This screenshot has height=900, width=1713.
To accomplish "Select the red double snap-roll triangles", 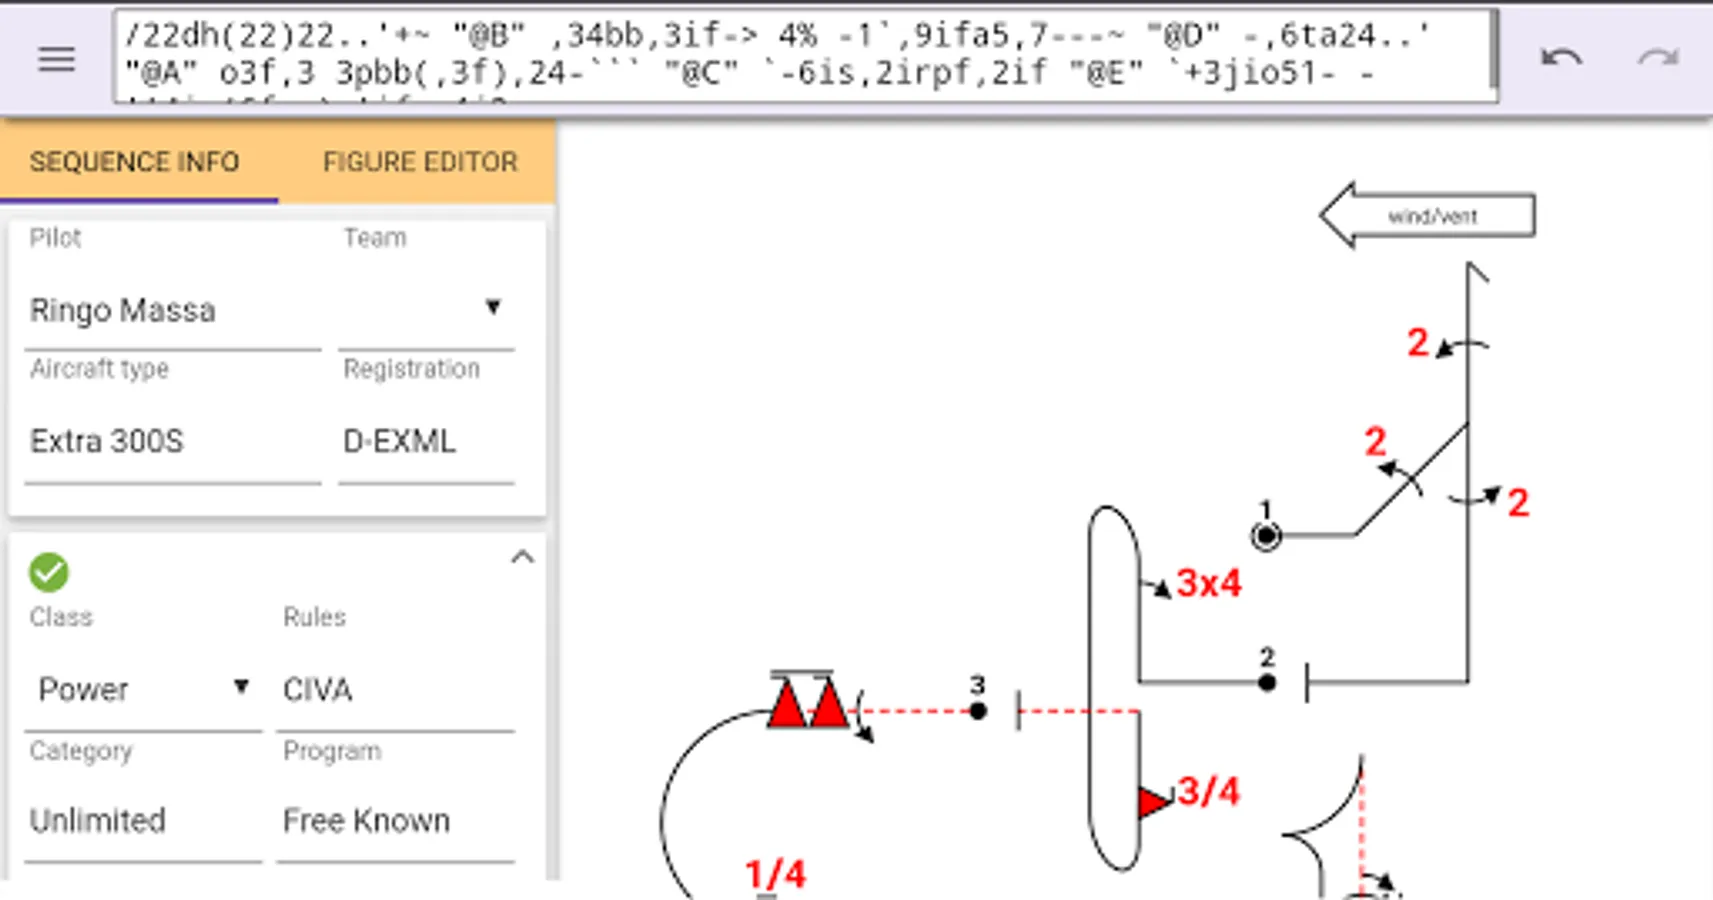I will (808, 700).
